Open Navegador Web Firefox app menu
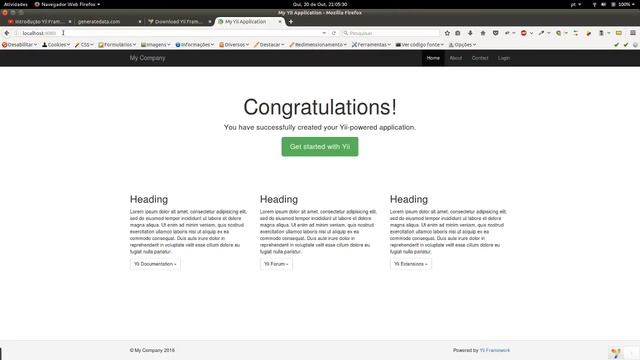640x360 pixels. coord(67,4)
